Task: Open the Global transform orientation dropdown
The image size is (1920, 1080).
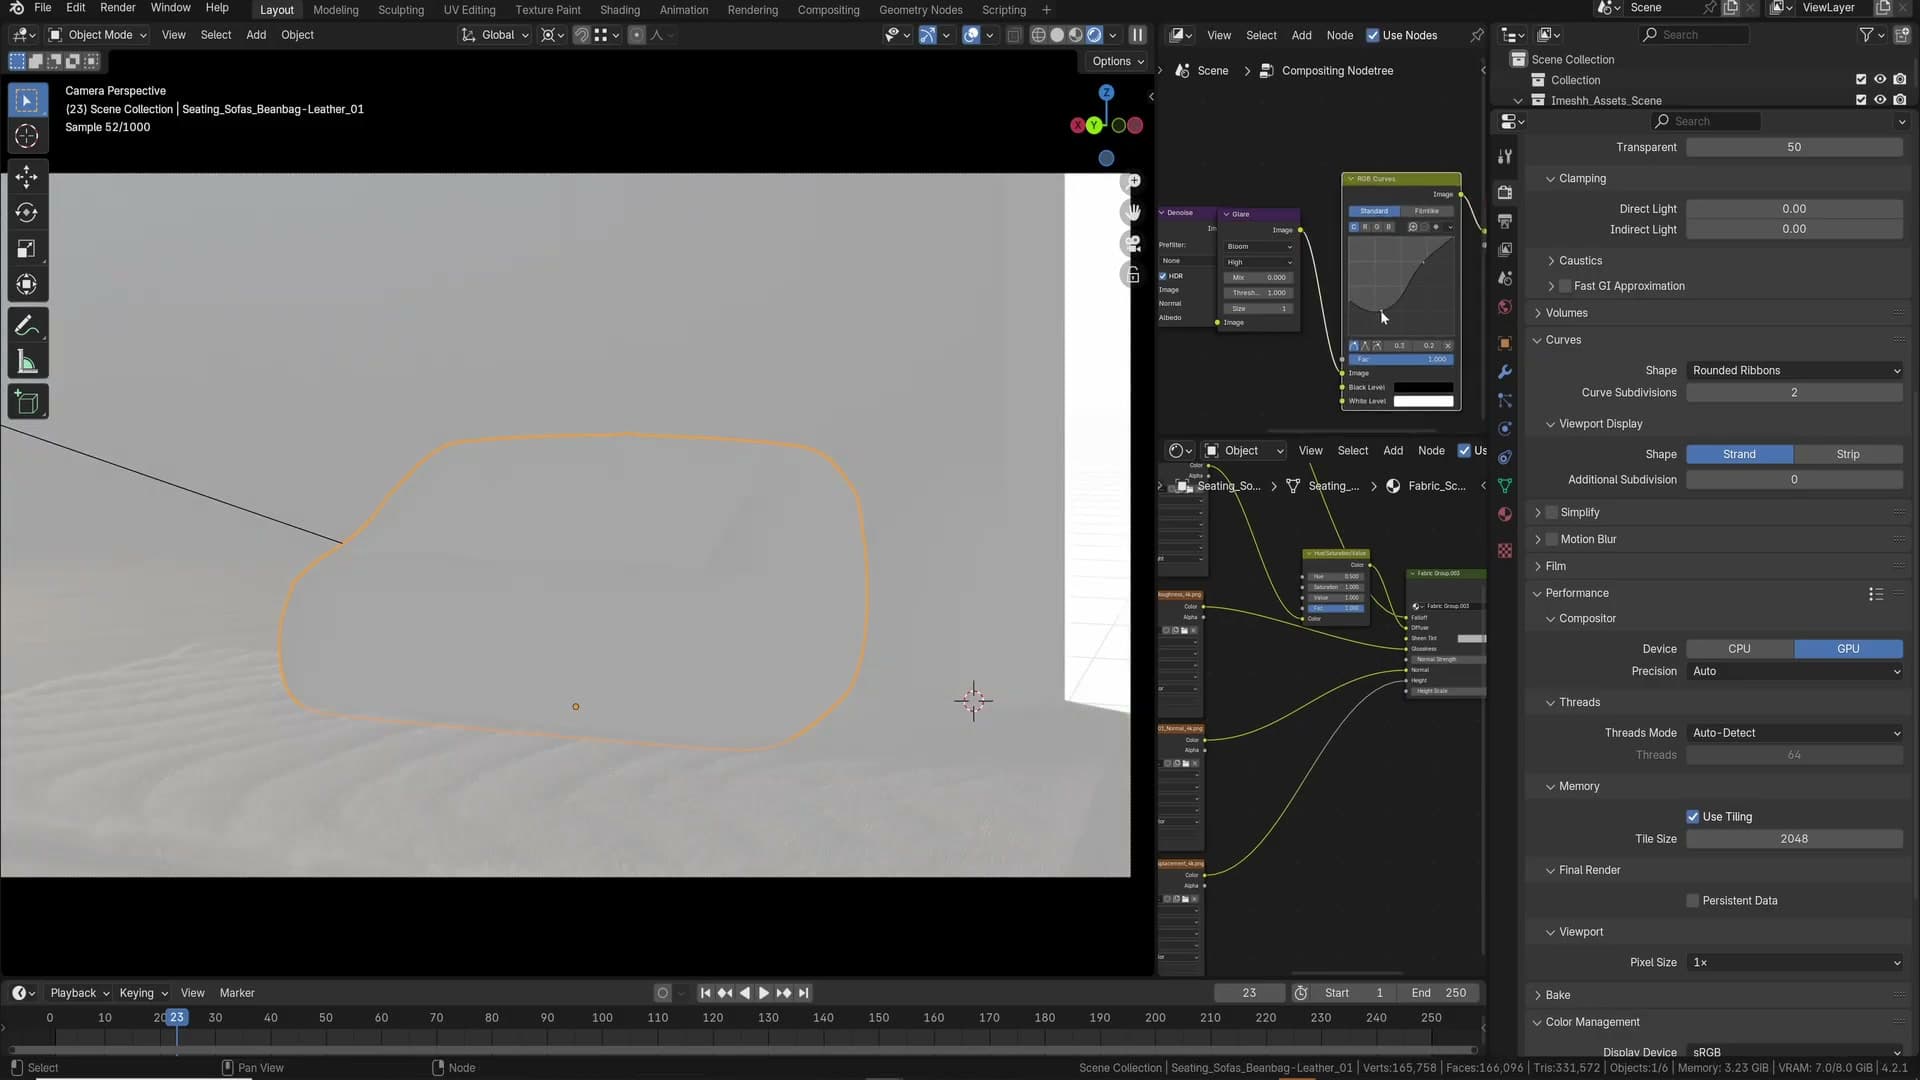Action: (x=495, y=35)
